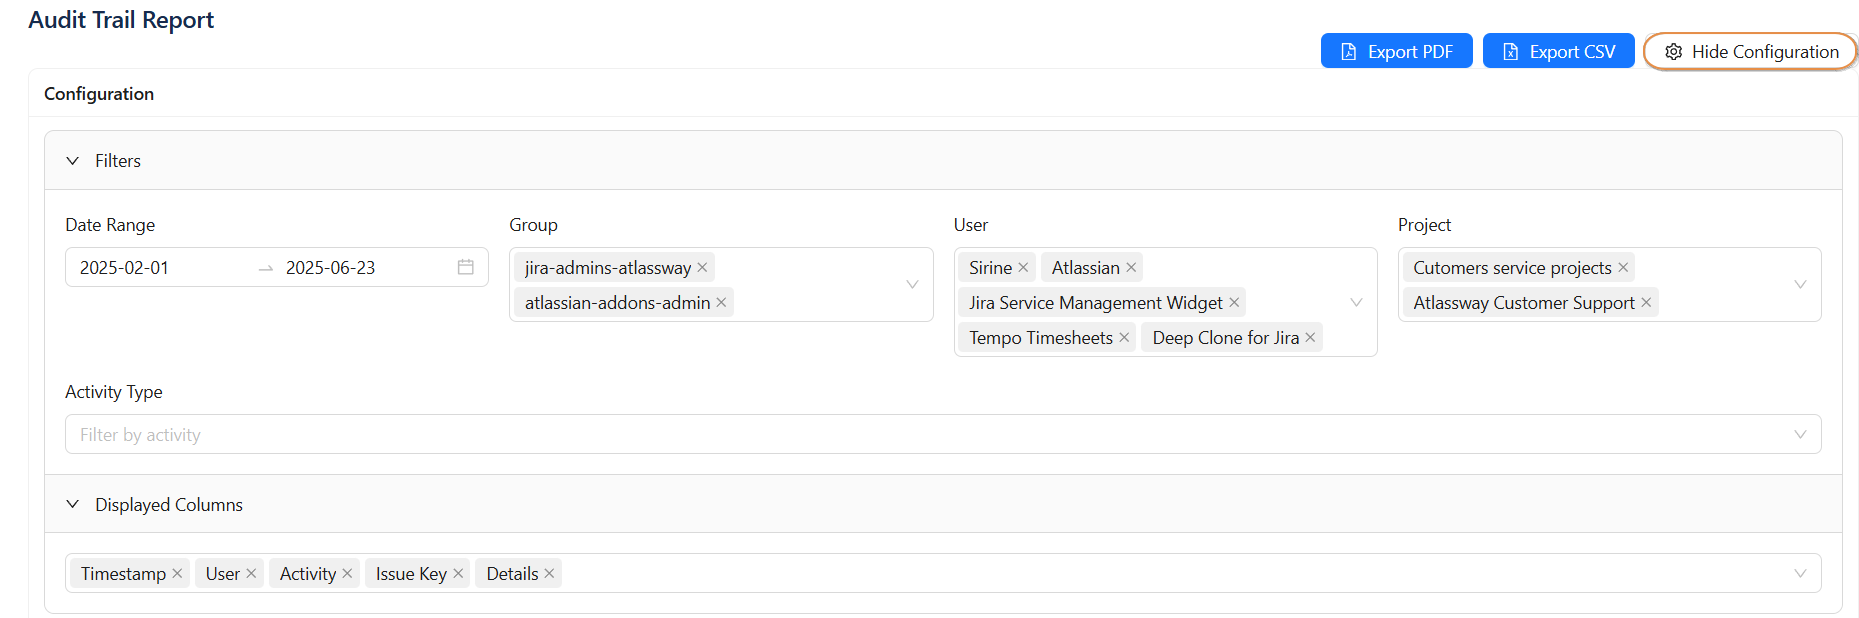The image size is (1859, 618).
Task: Remove the jira-admins-atlassway group tag
Action: [702, 267]
